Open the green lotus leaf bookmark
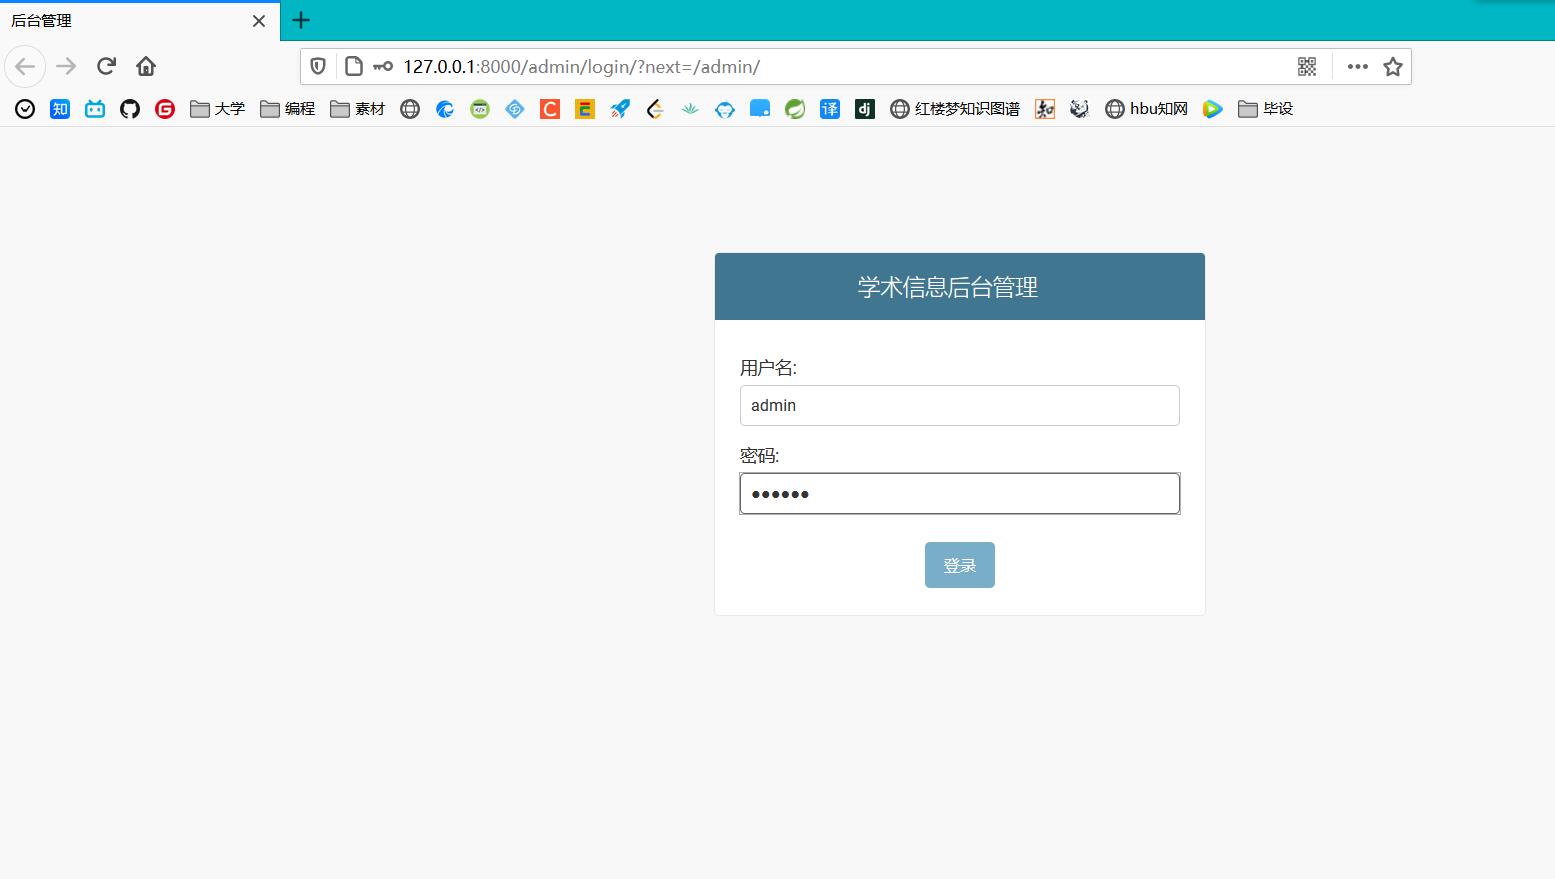This screenshot has height=879, width=1555. click(690, 109)
